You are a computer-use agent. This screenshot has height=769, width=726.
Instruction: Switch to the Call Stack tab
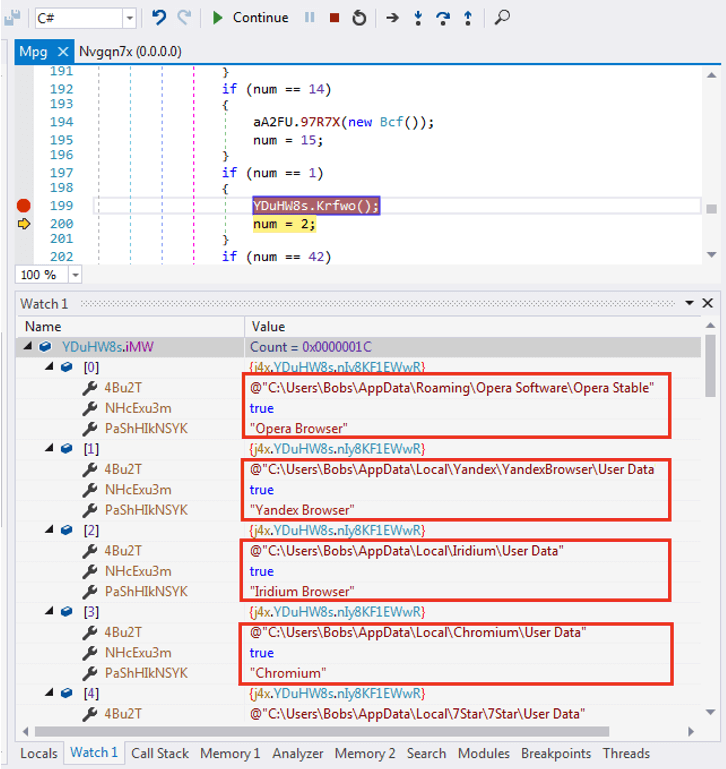pos(160,753)
